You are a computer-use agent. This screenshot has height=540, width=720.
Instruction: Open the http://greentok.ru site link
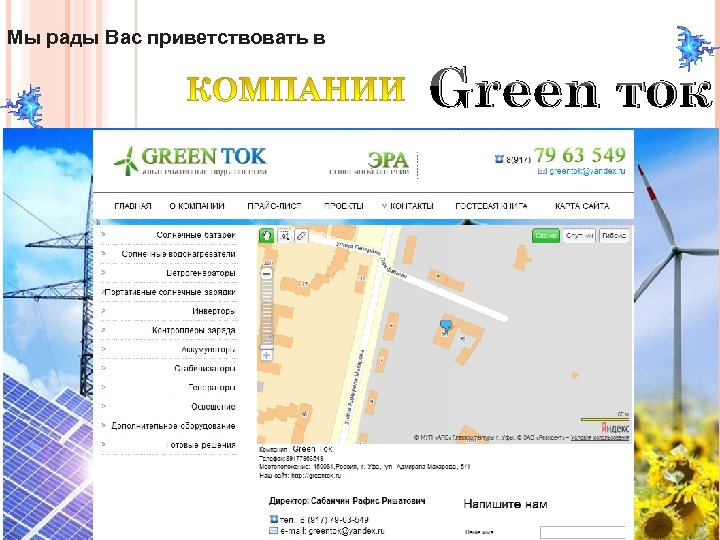tap(316, 476)
